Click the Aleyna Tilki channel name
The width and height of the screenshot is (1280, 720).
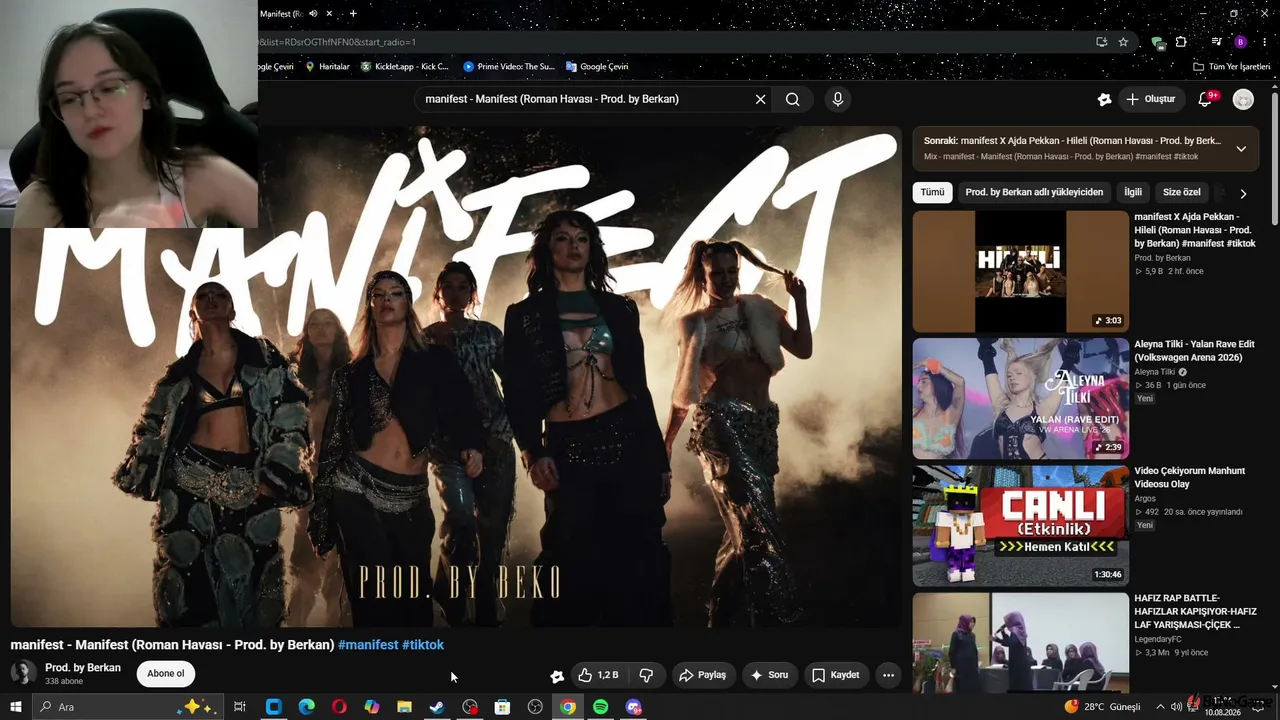(x=1154, y=372)
